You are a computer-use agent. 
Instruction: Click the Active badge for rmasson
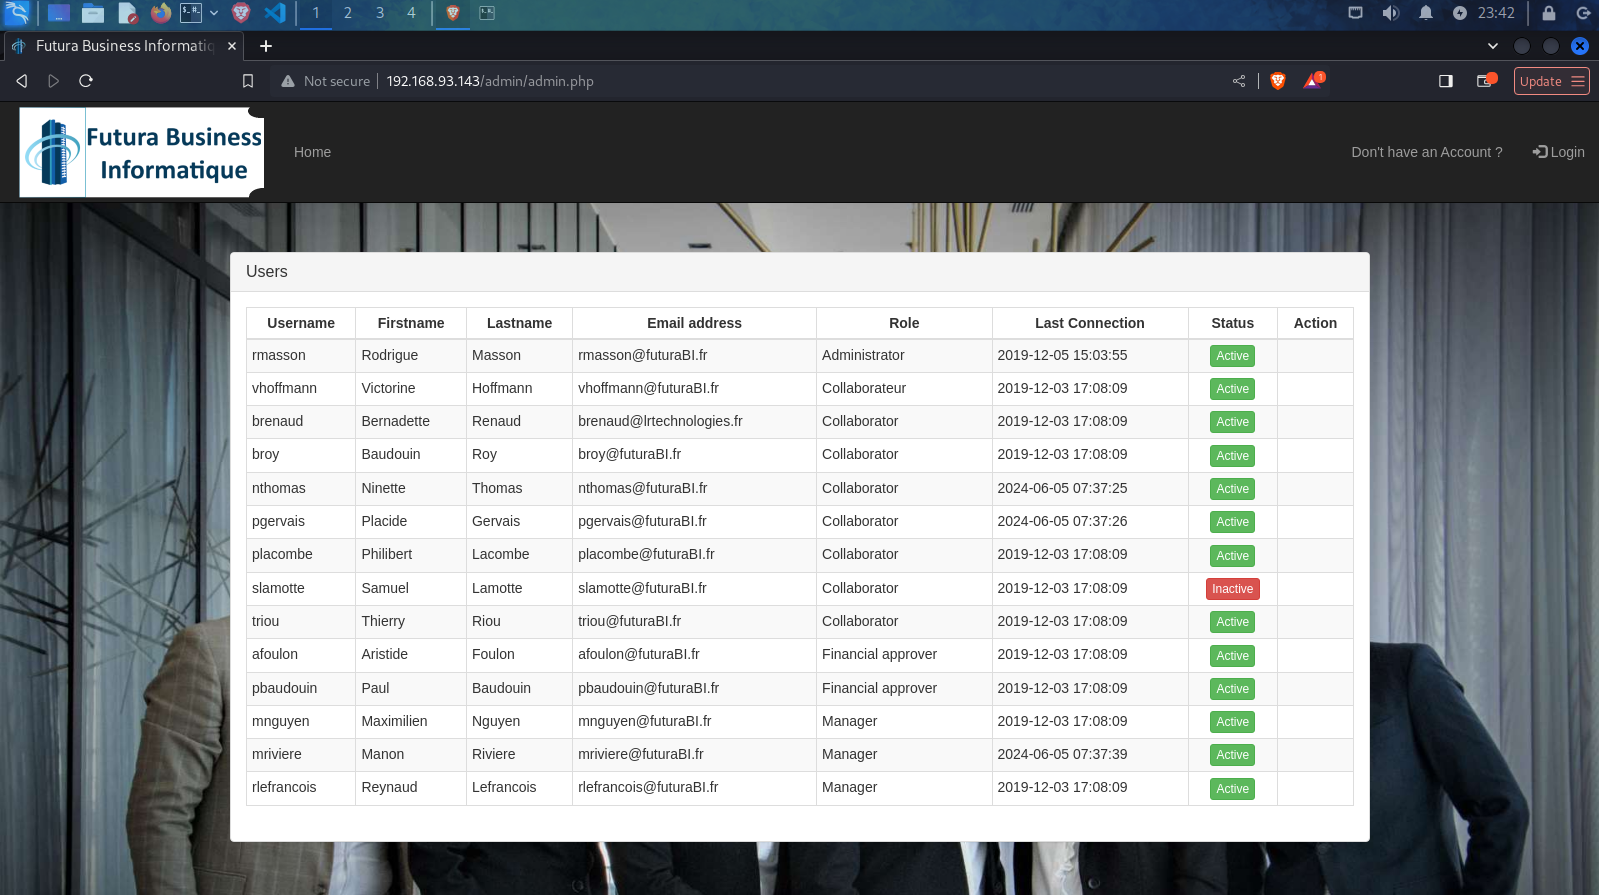(1232, 356)
